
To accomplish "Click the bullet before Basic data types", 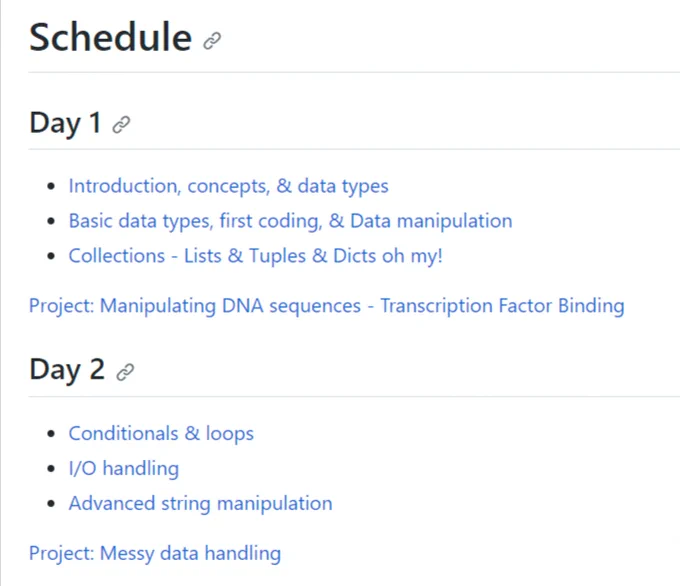I will pyautogui.click(x=51, y=221).
